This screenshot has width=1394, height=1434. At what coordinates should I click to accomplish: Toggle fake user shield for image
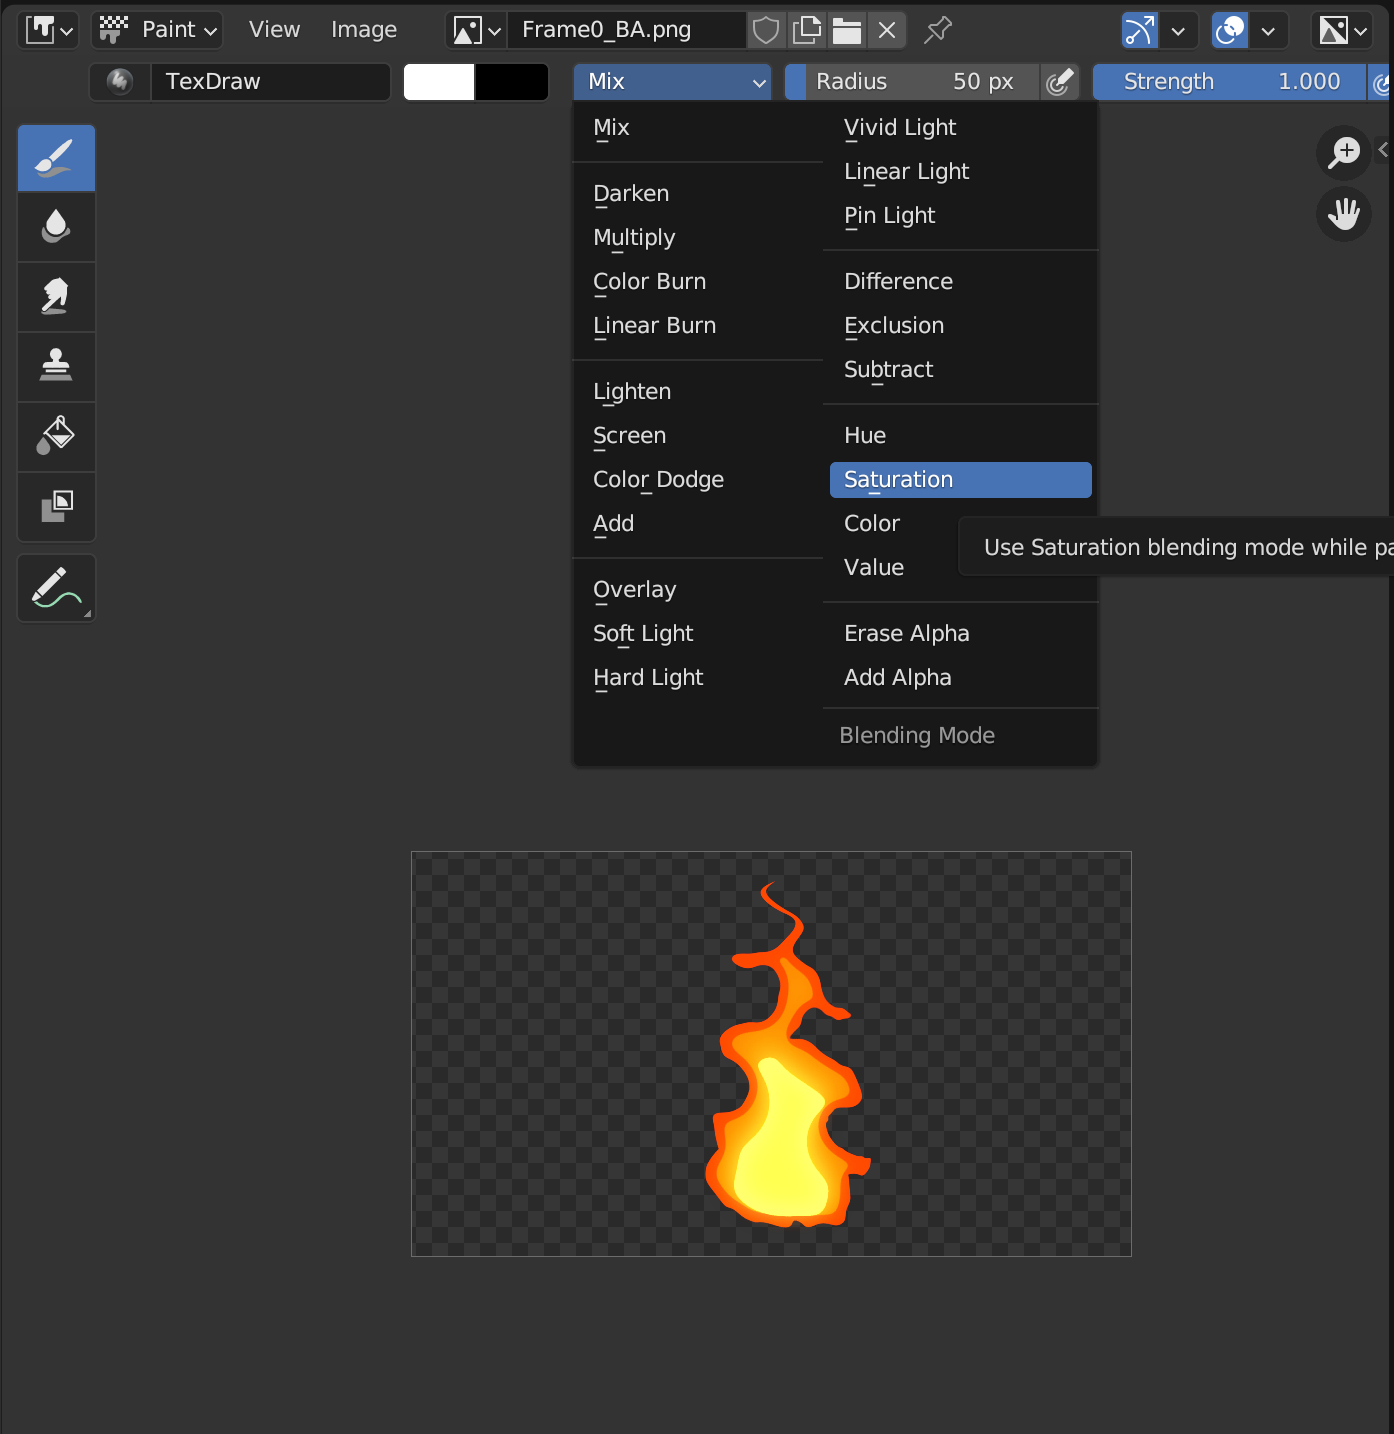[766, 30]
